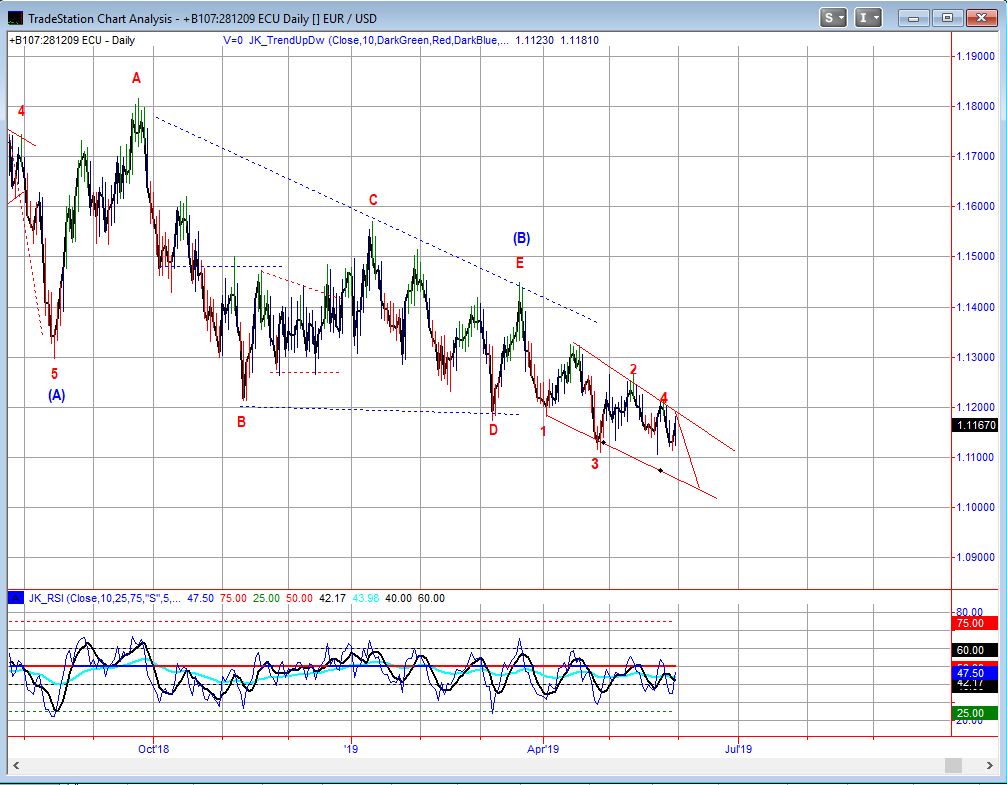Select the red wave label 'A' at the chart peak

[136, 78]
